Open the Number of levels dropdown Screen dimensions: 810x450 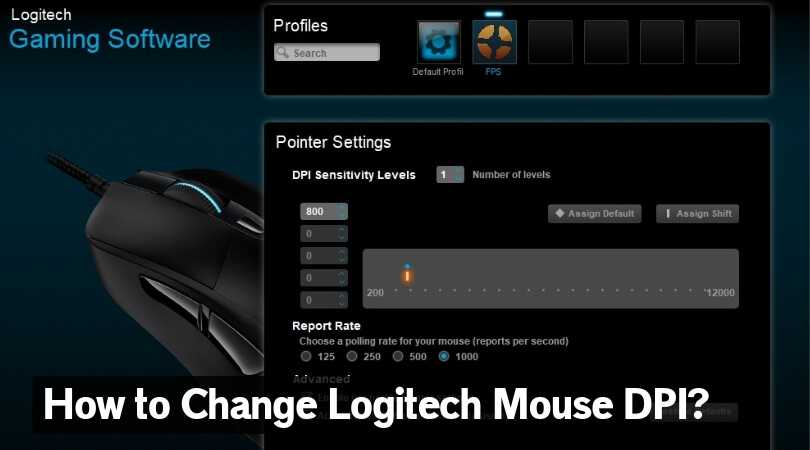coord(450,175)
